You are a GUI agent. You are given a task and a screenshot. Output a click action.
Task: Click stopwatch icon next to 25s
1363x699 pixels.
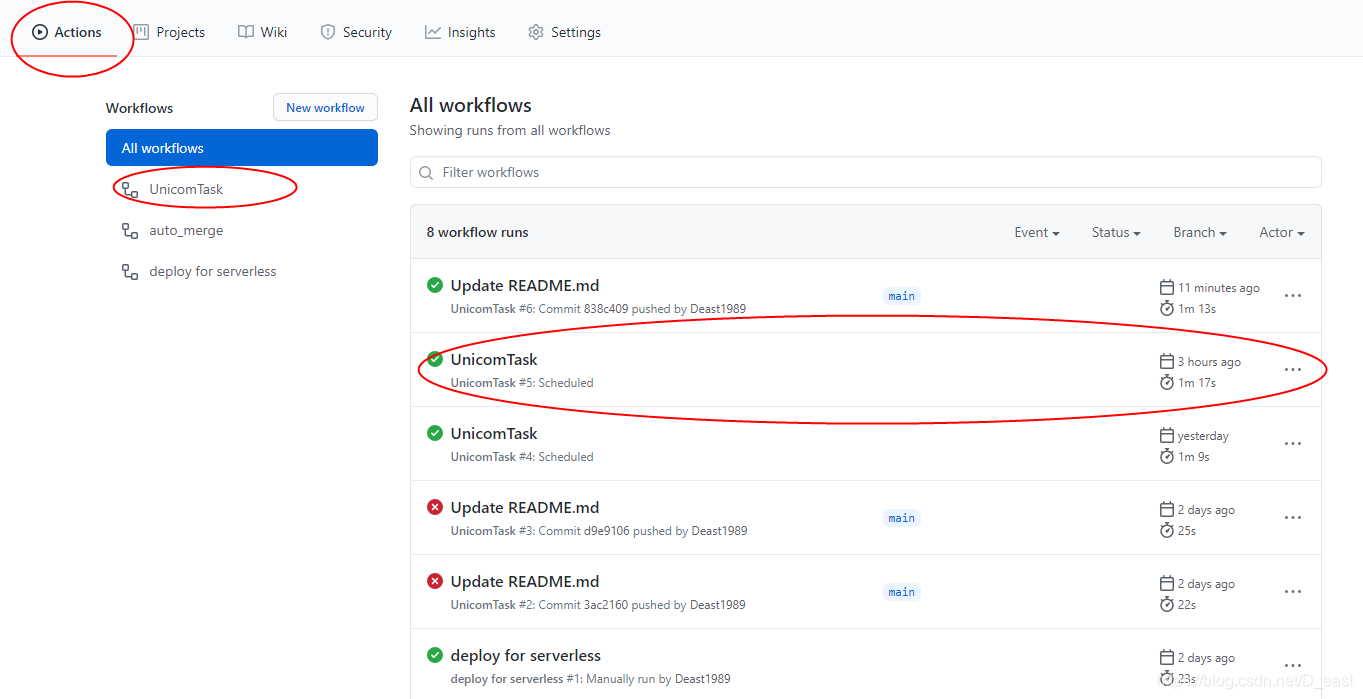(x=1166, y=530)
